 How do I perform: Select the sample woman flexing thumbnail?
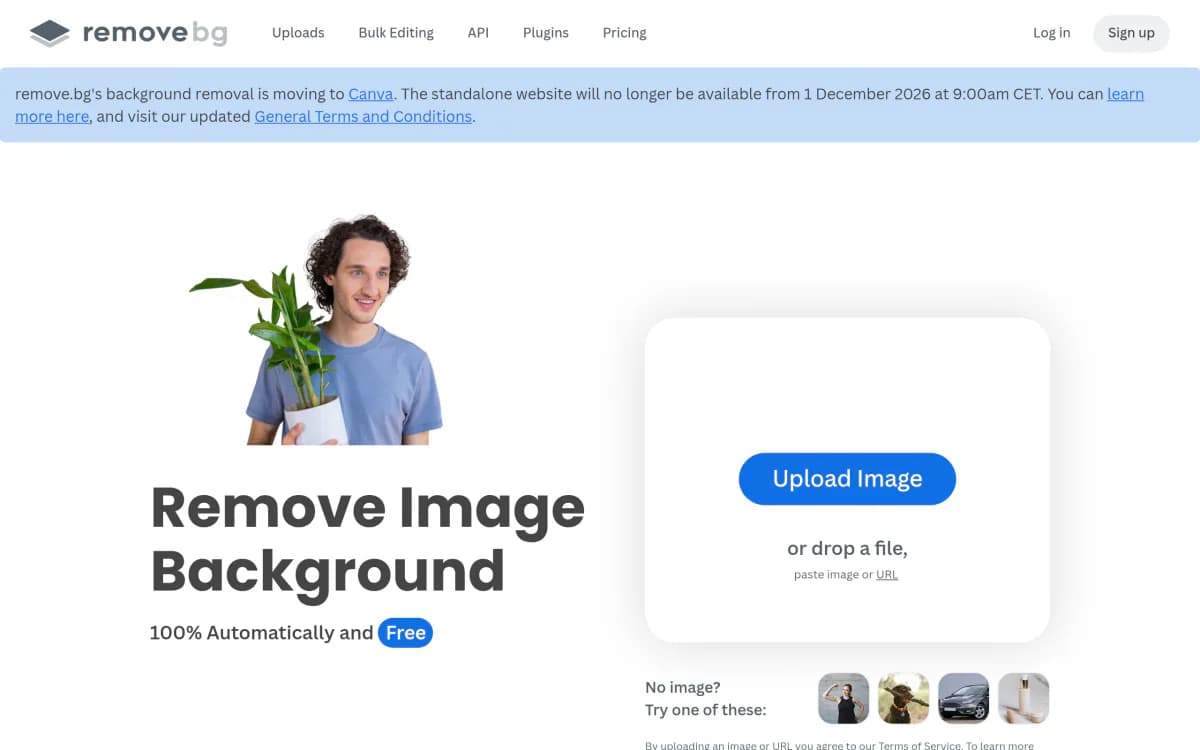point(843,698)
